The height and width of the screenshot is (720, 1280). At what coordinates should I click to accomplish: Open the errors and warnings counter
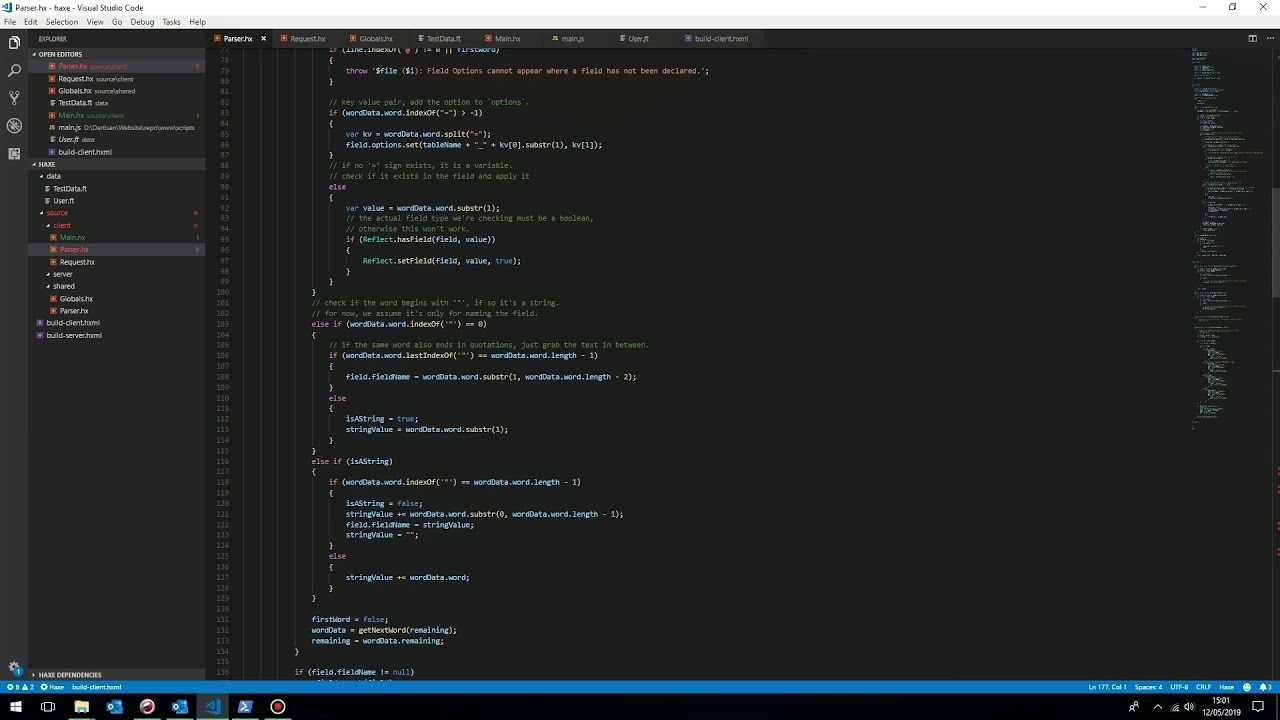(x=20, y=687)
